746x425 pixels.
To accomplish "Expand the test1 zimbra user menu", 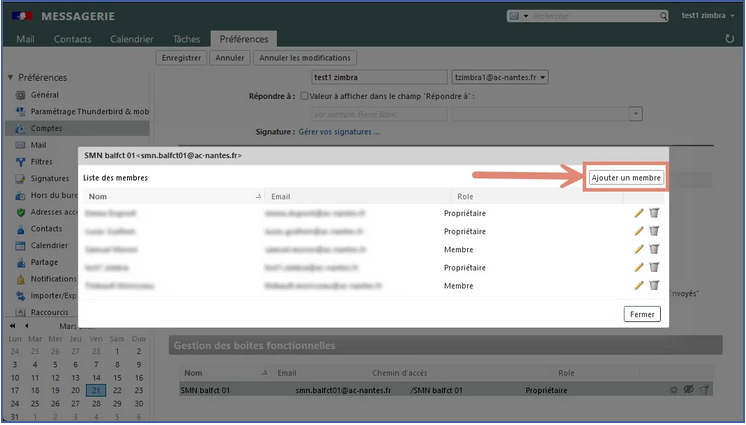I will point(707,16).
